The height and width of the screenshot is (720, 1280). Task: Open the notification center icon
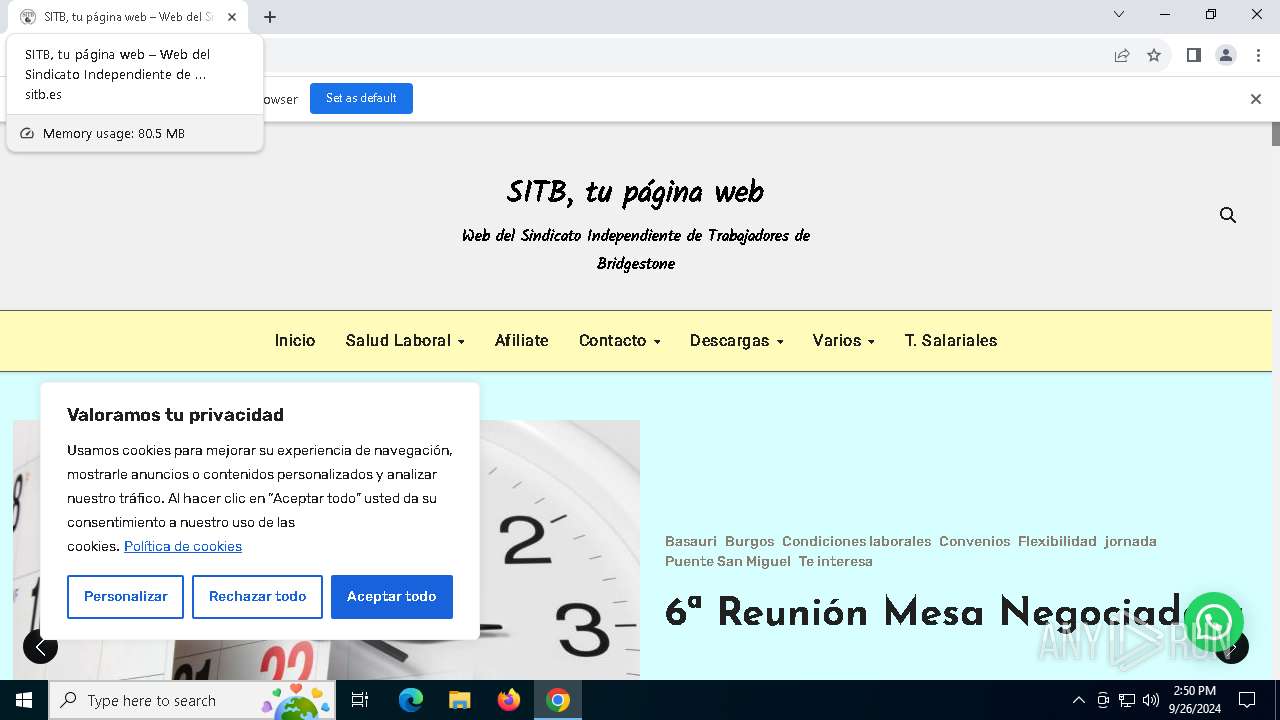[x=1247, y=700]
